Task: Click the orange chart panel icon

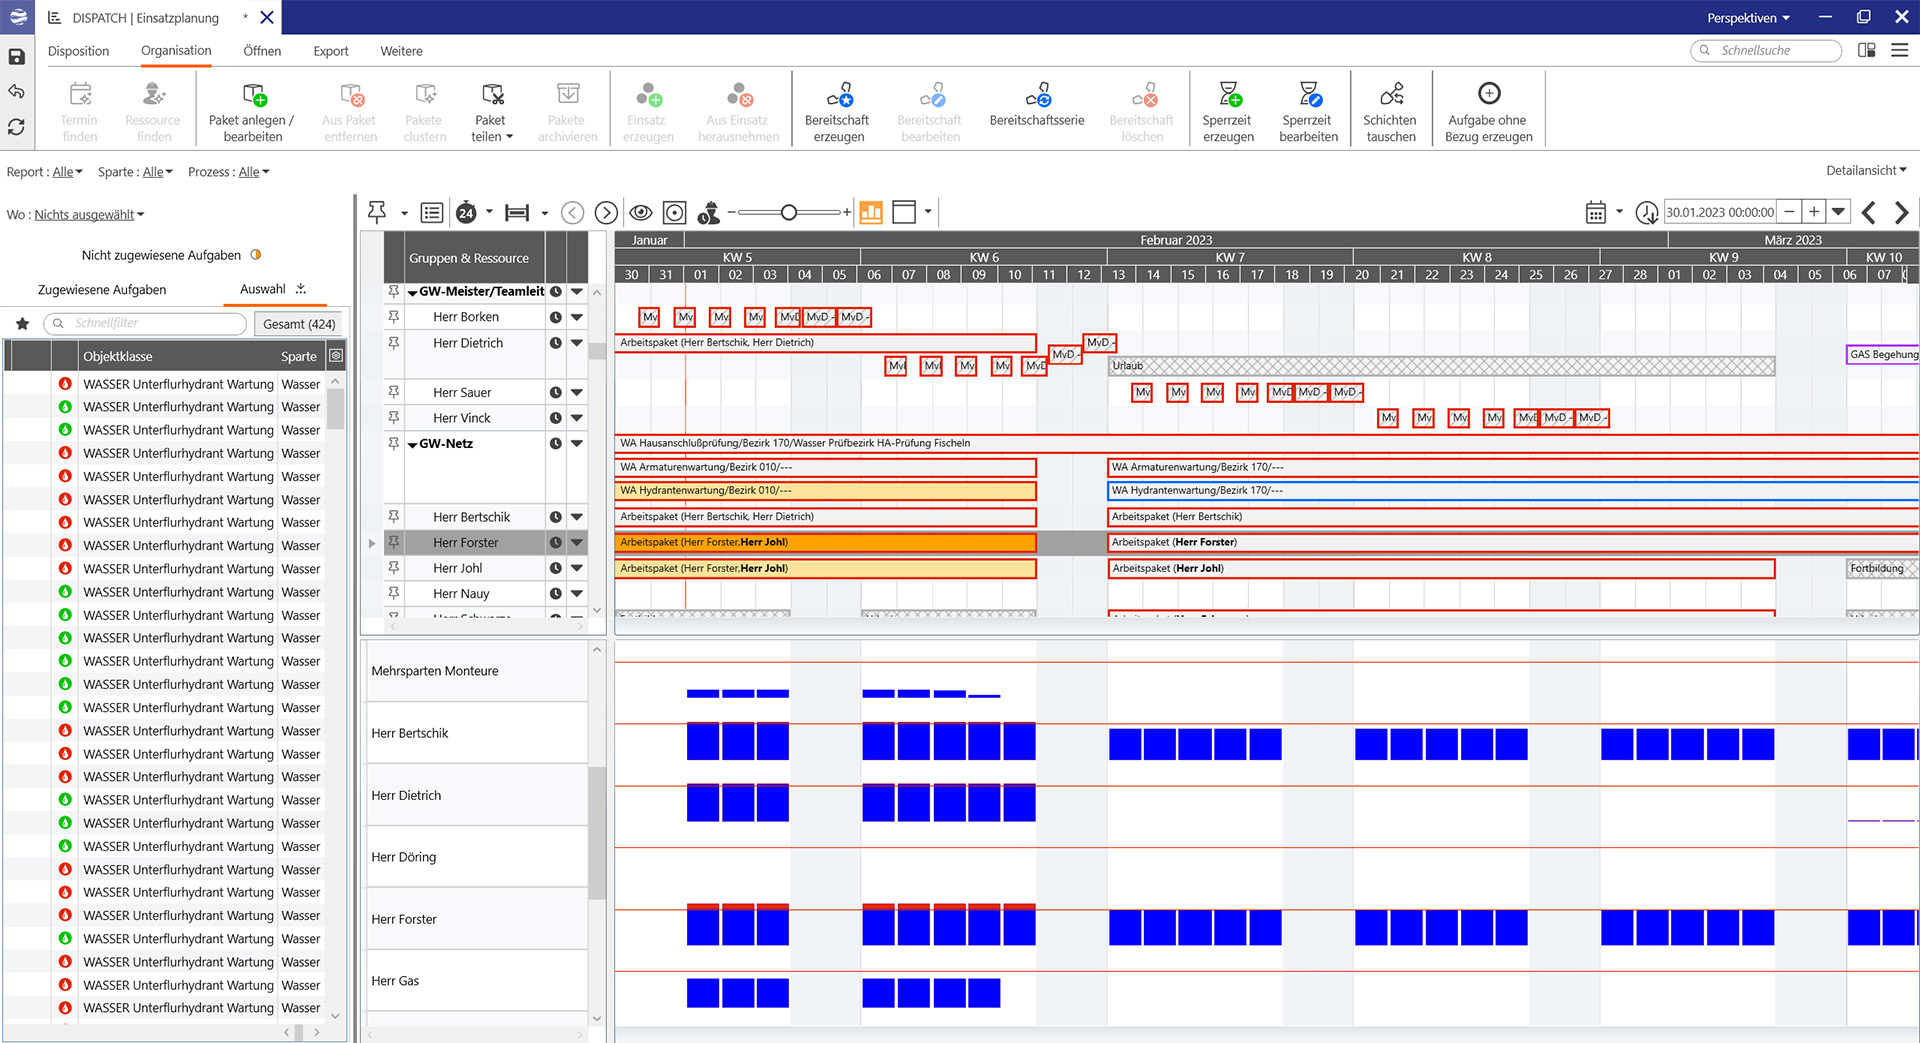Action: 871,212
